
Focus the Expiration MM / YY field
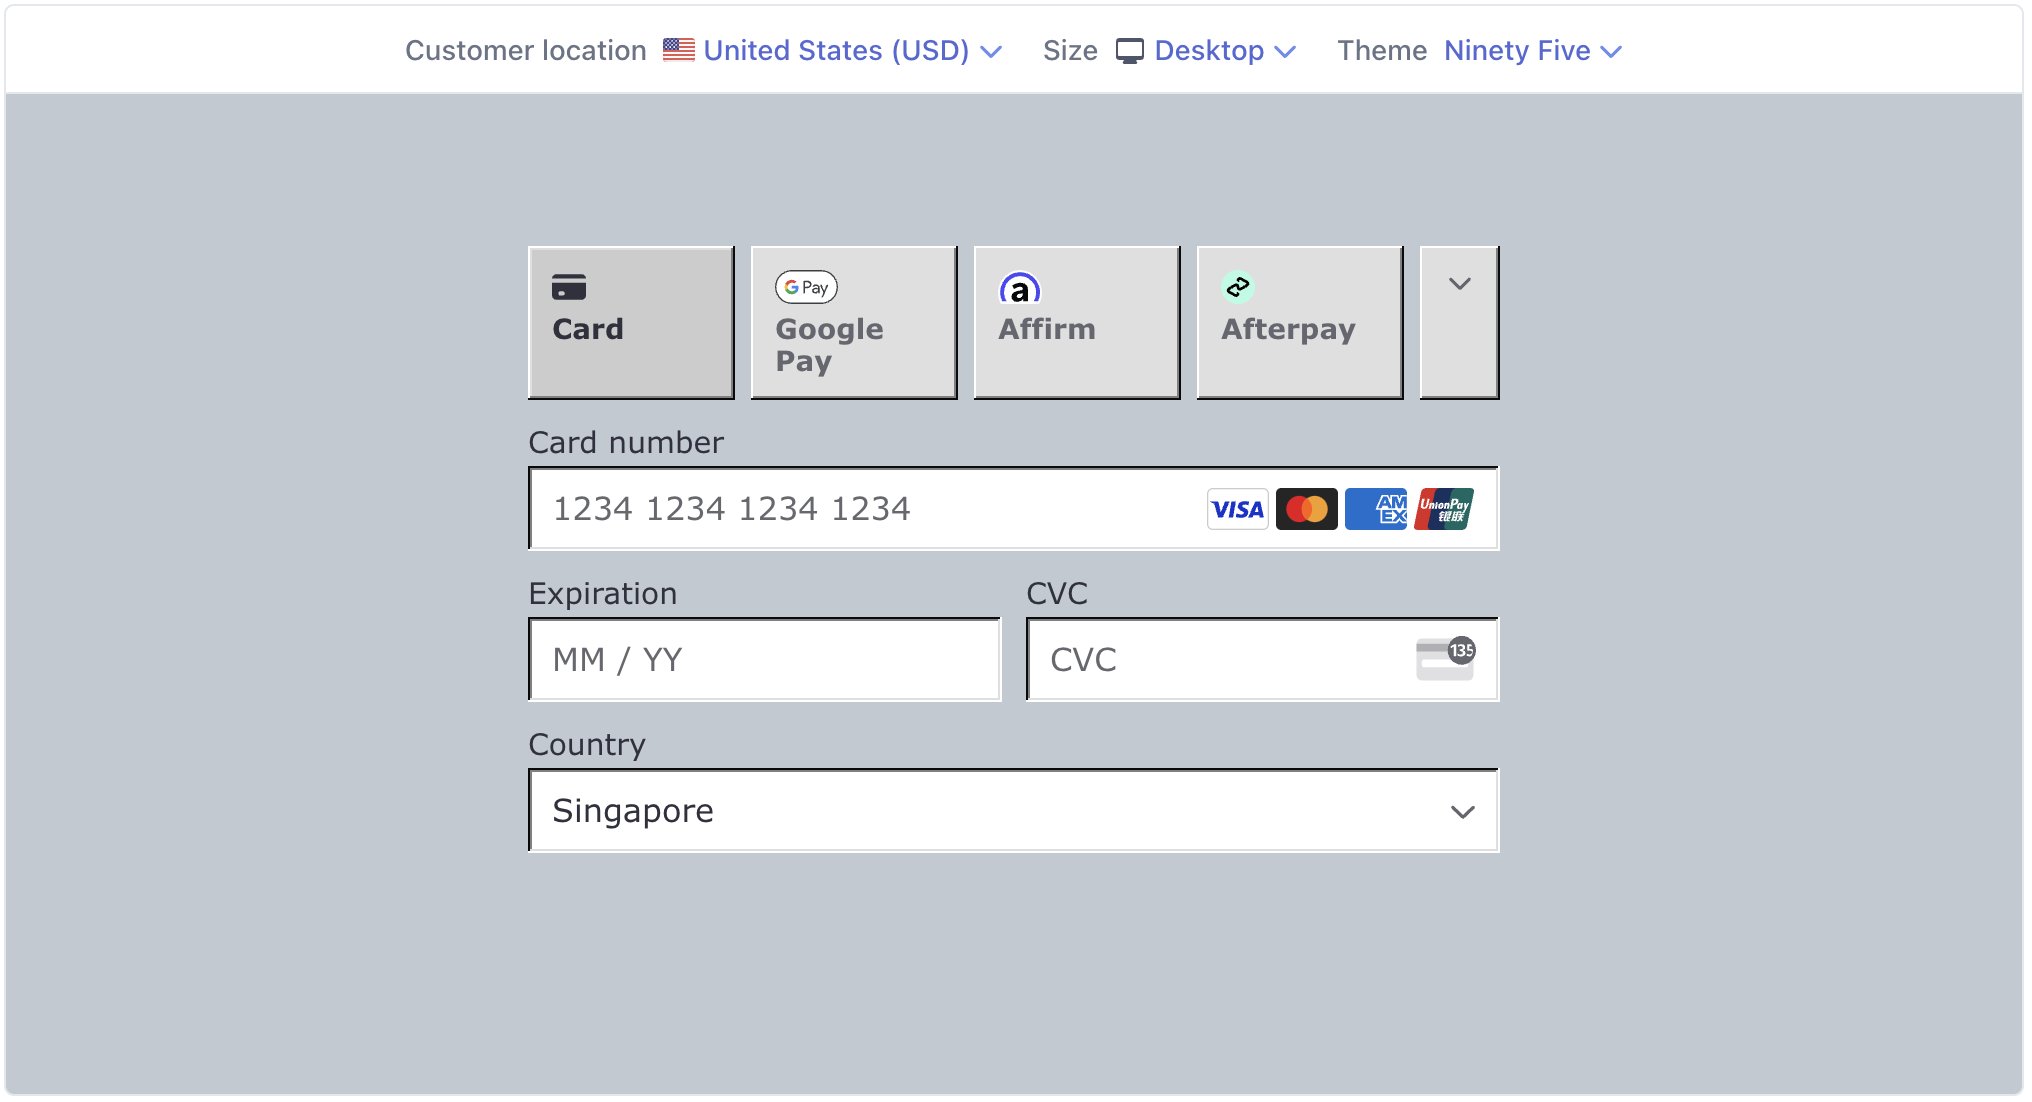765,660
